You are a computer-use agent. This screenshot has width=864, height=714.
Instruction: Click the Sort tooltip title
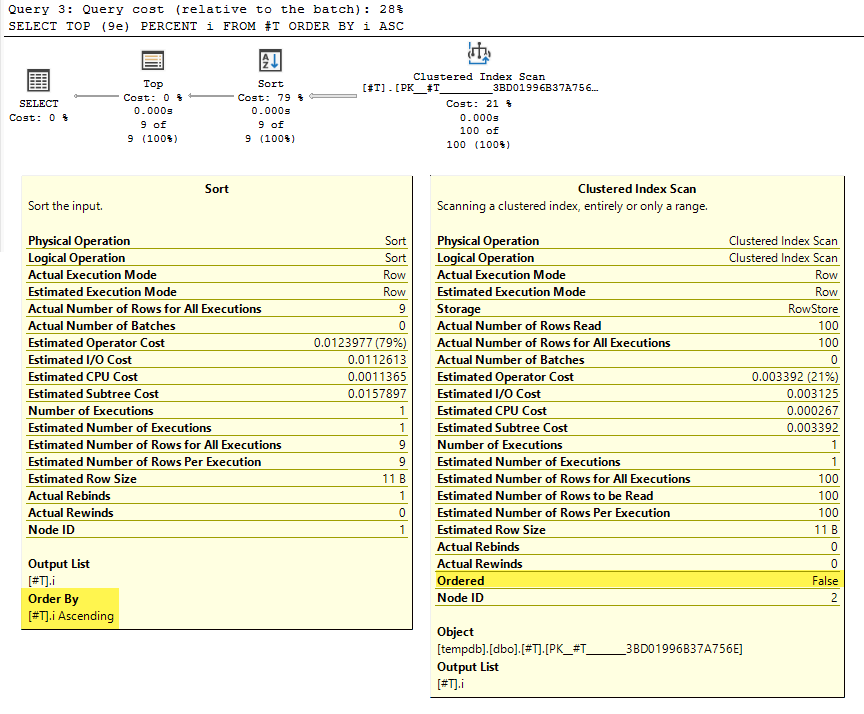click(217, 189)
